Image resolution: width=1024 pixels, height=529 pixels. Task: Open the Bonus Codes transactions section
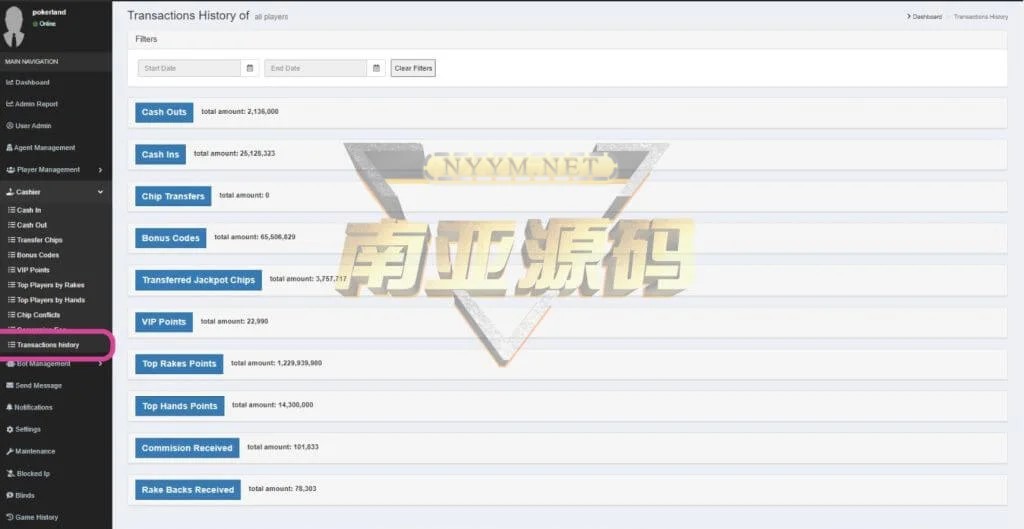171,238
